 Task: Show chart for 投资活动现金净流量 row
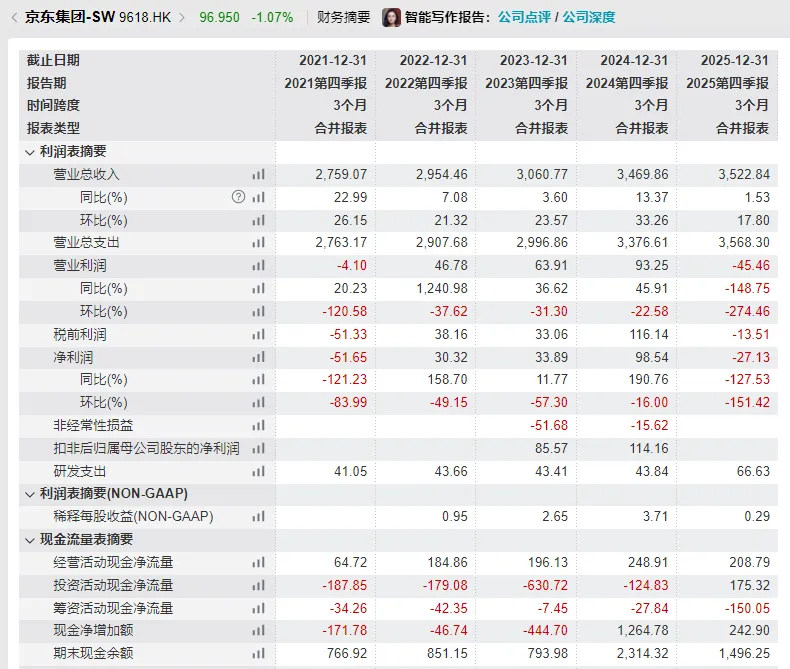pyautogui.click(x=258, y=585)
